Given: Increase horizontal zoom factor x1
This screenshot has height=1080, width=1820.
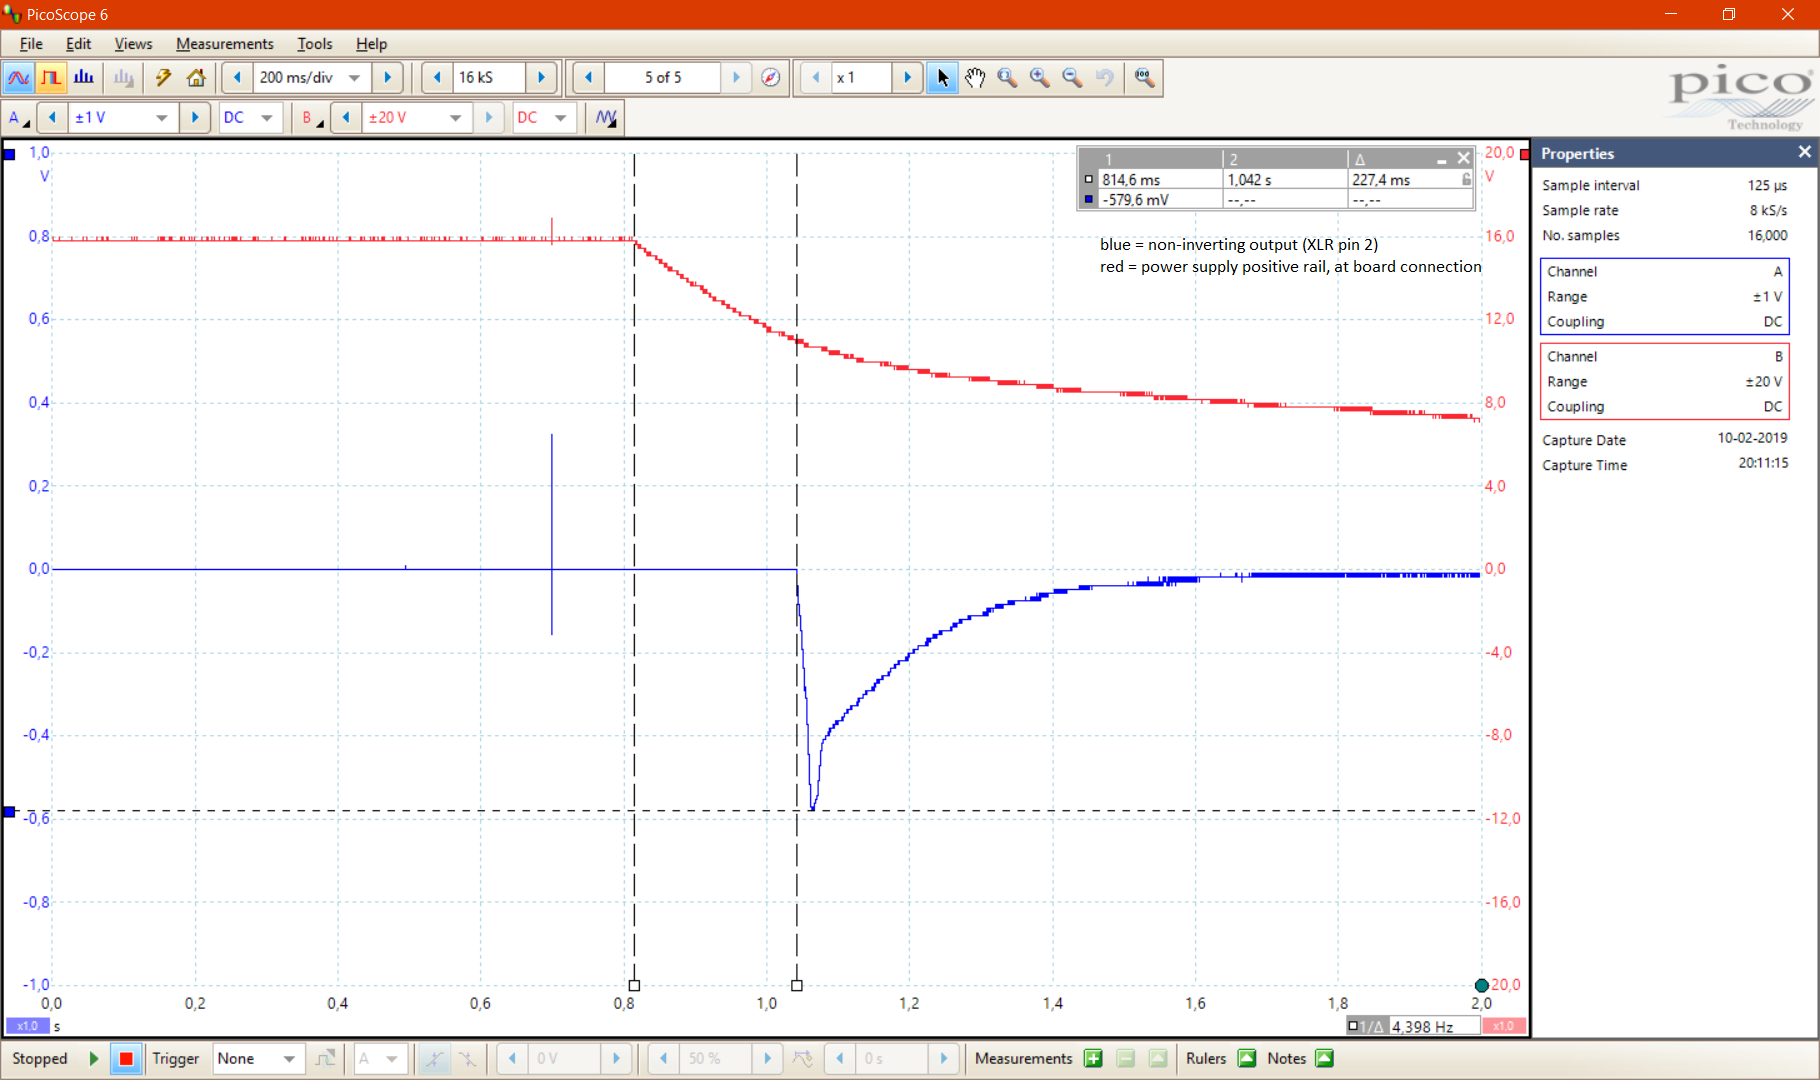Looking at the screenshot, I should 907,77.
